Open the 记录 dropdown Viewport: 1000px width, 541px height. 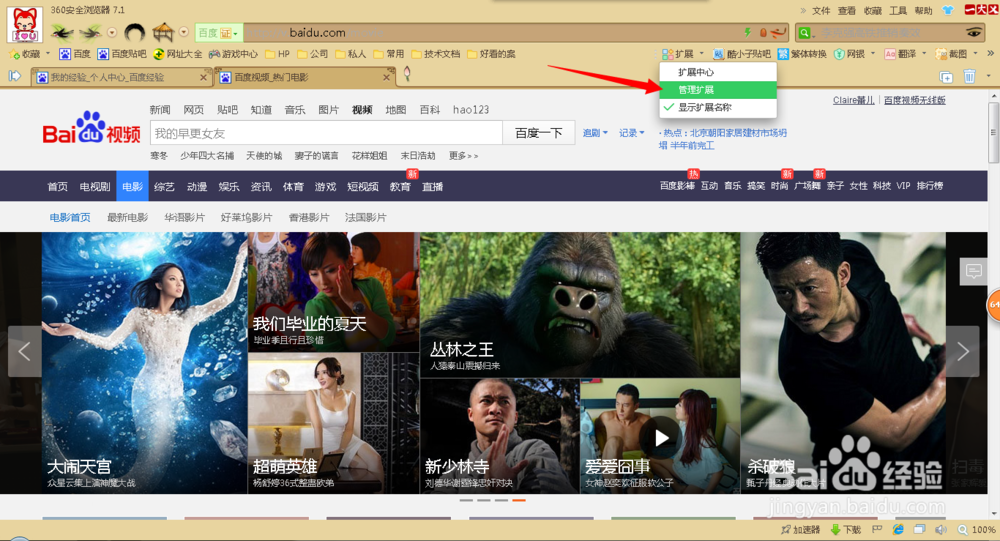(x=631, y=133)
